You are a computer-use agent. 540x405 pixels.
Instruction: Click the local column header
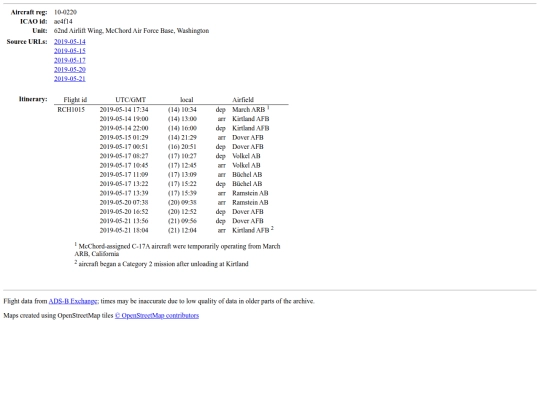[x=187, y=100]
